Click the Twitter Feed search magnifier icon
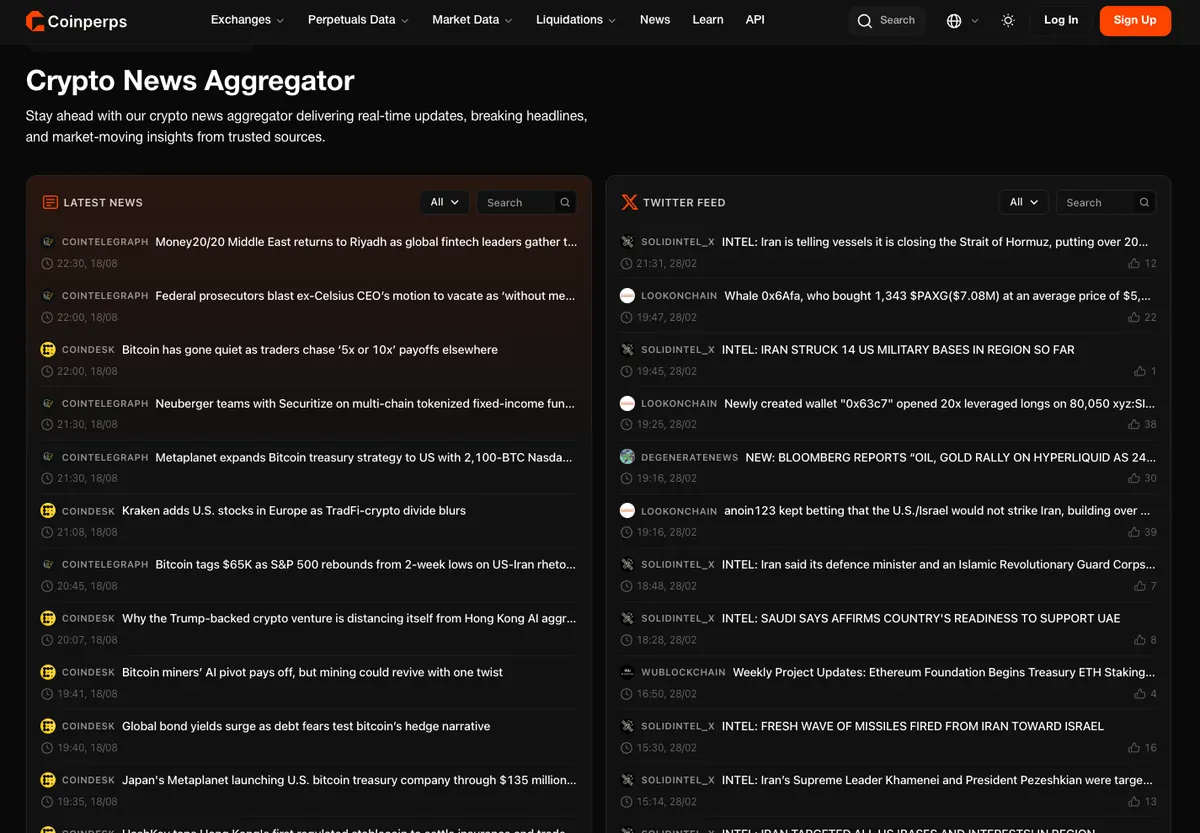Viewport: 1200px width, 833px height. [1144, 202]
